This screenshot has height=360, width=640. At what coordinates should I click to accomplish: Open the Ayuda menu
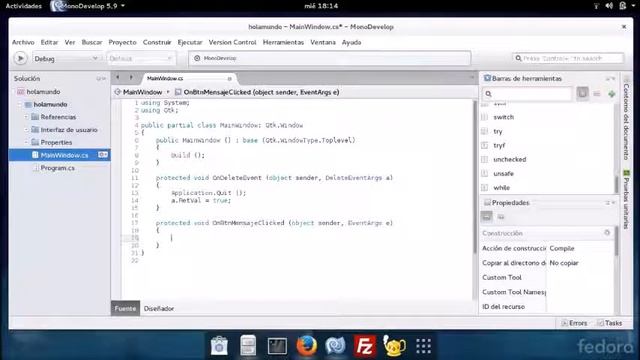(351, 42)
